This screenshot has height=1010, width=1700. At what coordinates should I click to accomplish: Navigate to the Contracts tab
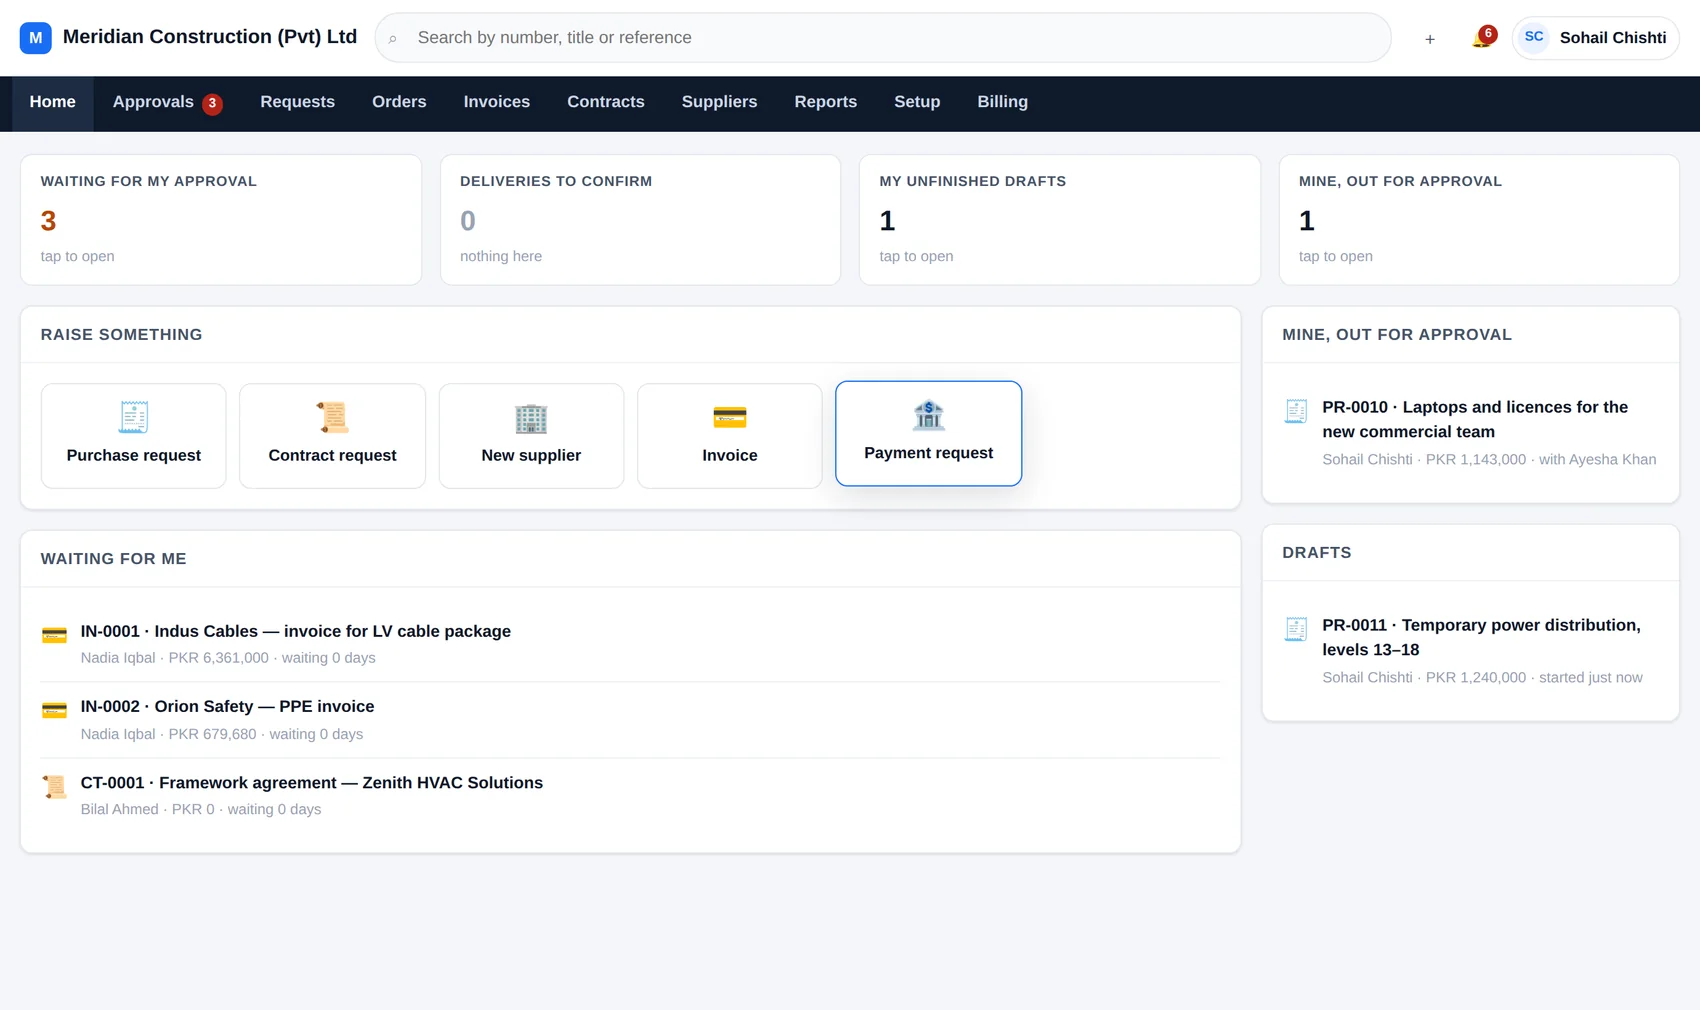click(606, 103)
